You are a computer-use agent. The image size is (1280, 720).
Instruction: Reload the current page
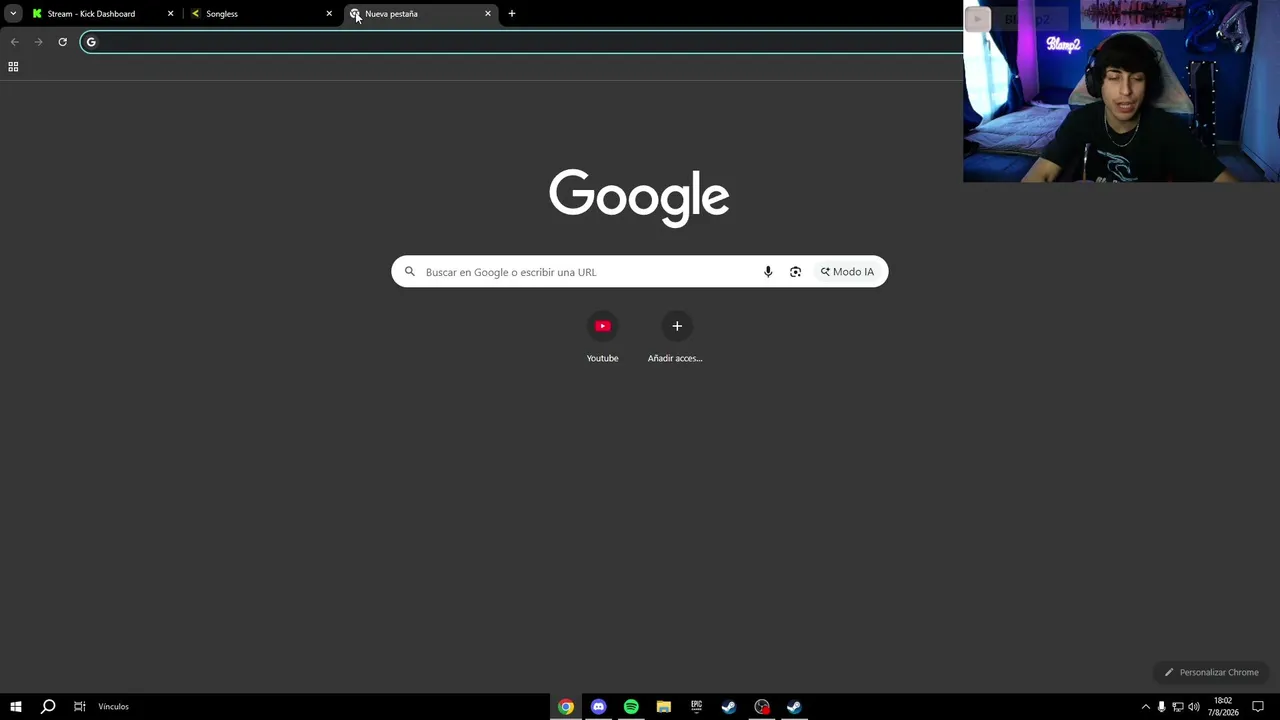[x=62, y=42]
